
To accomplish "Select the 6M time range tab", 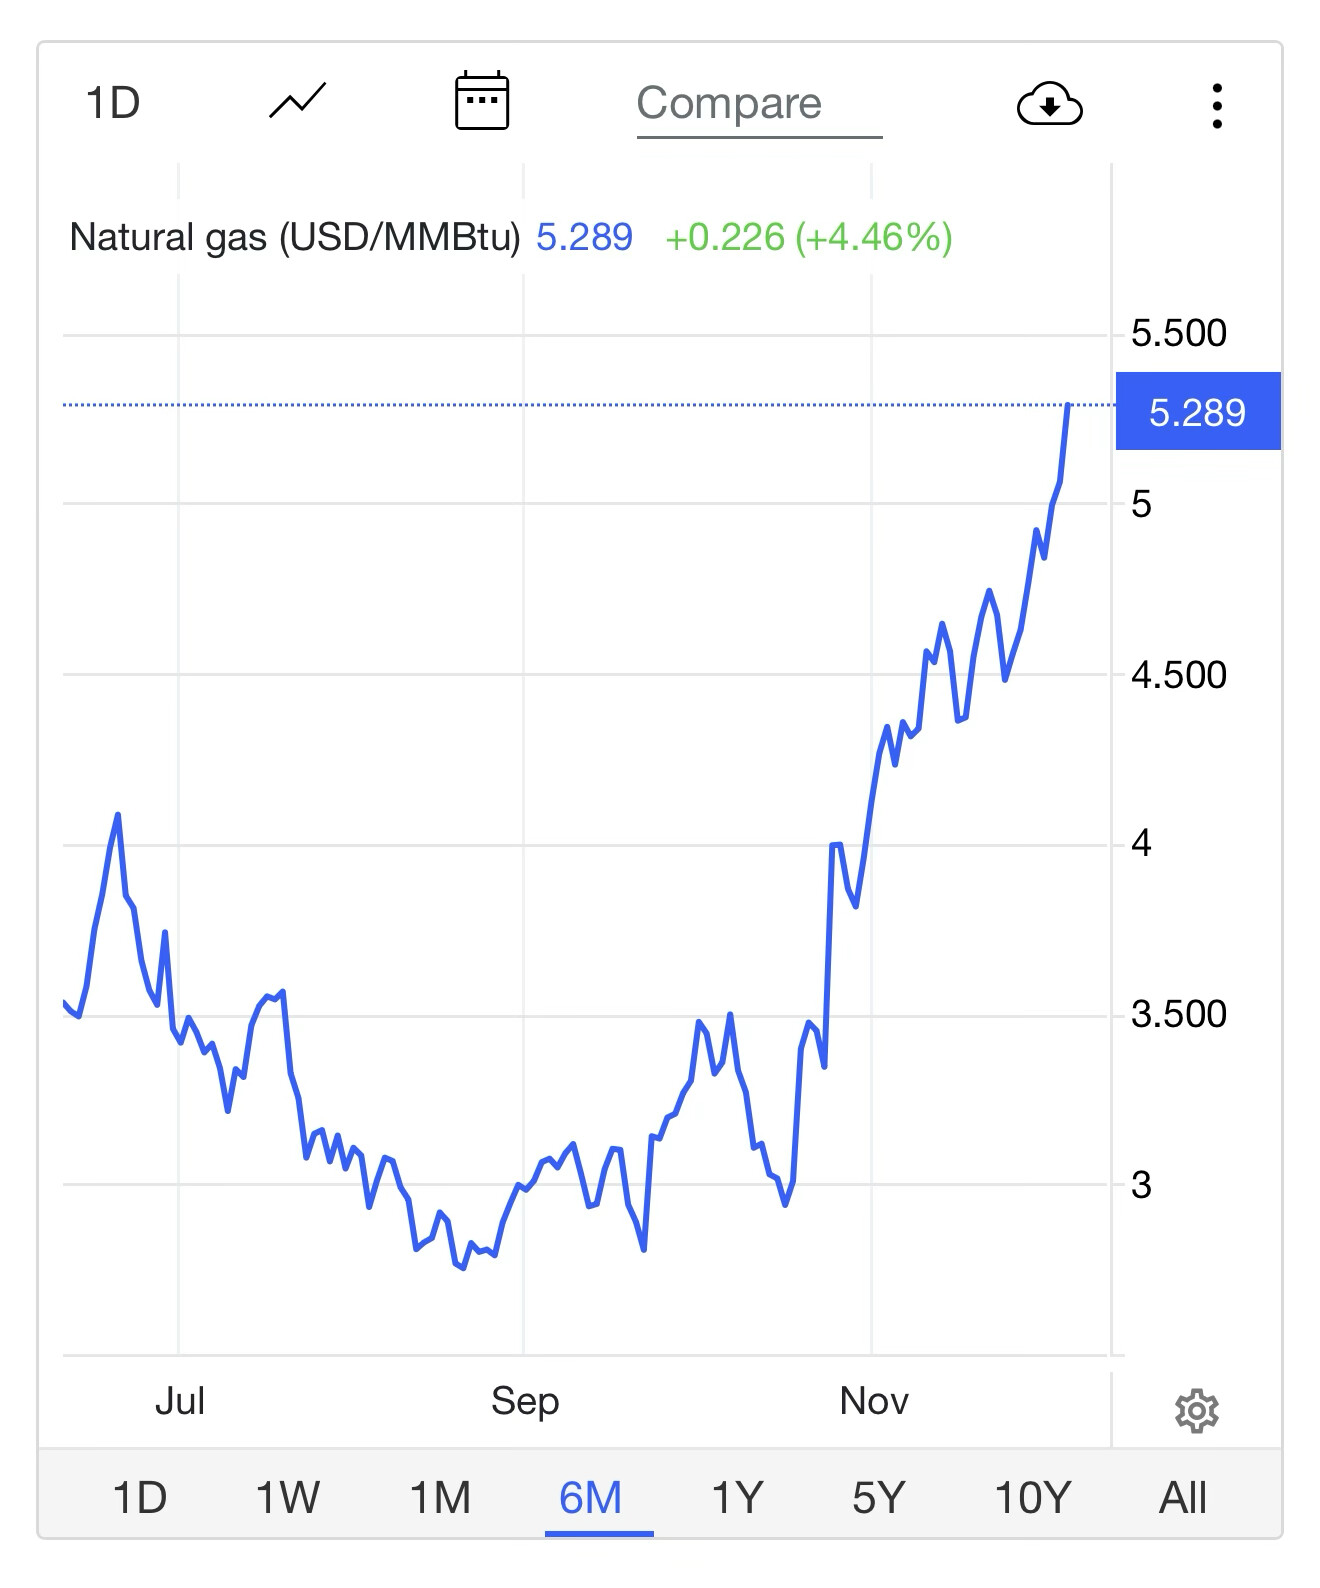I will [591, 1498].
